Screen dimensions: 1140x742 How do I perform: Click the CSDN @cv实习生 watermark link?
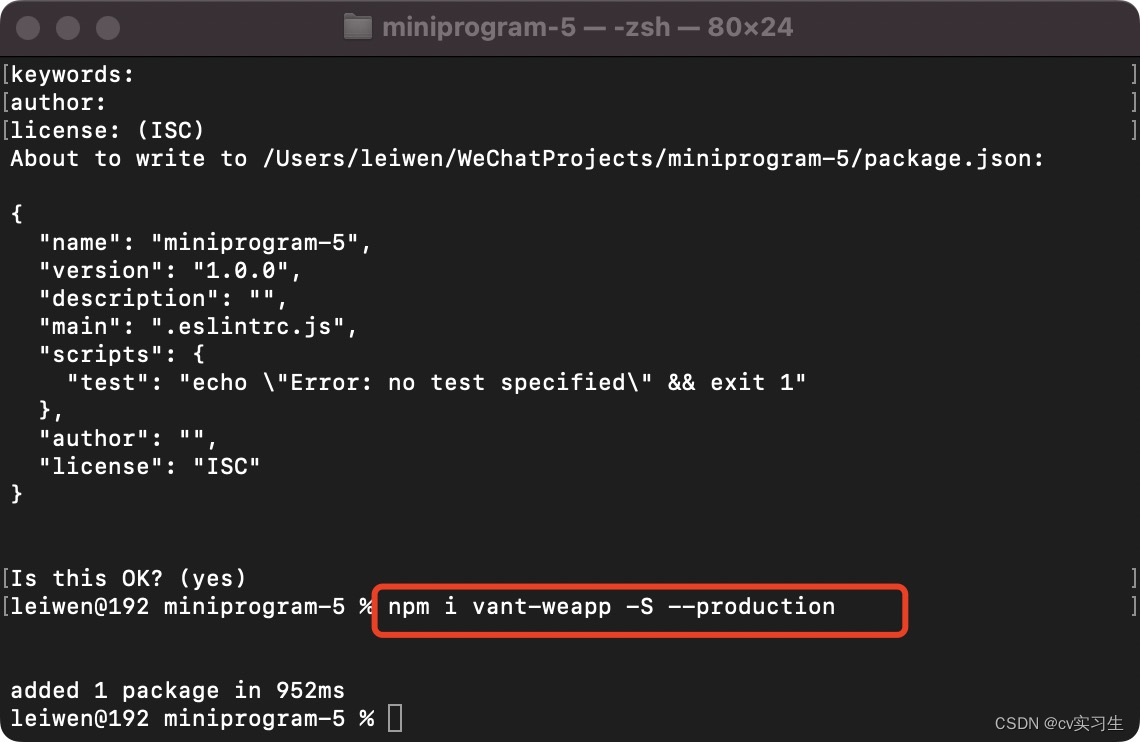[1060, 721]
